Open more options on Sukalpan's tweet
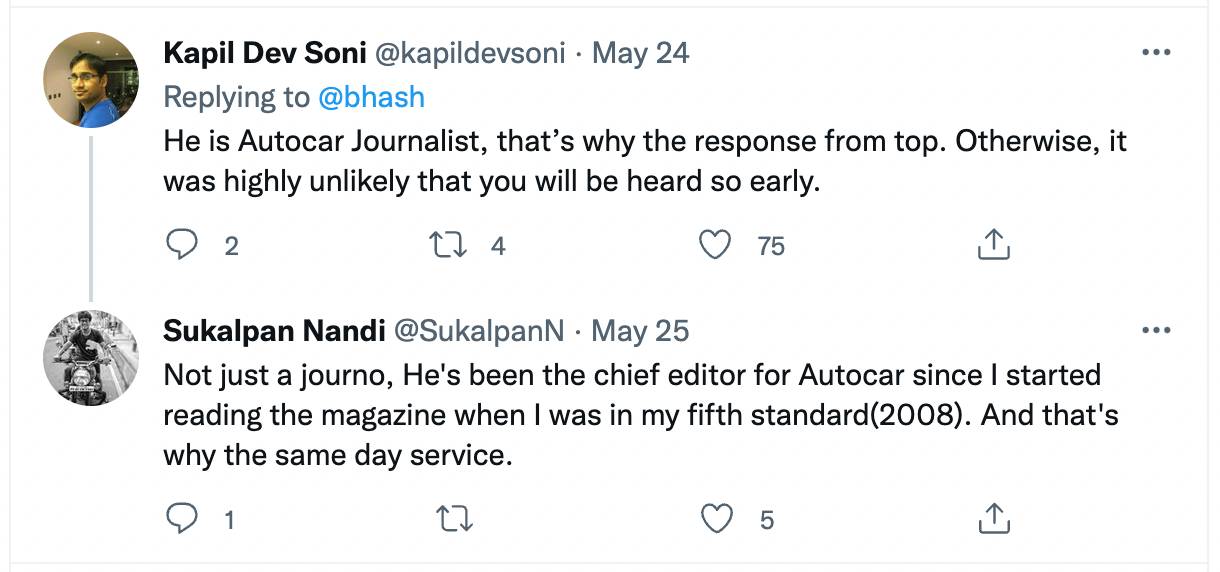The width and height of the screenshot is (1220, 572). (1156, 330)
